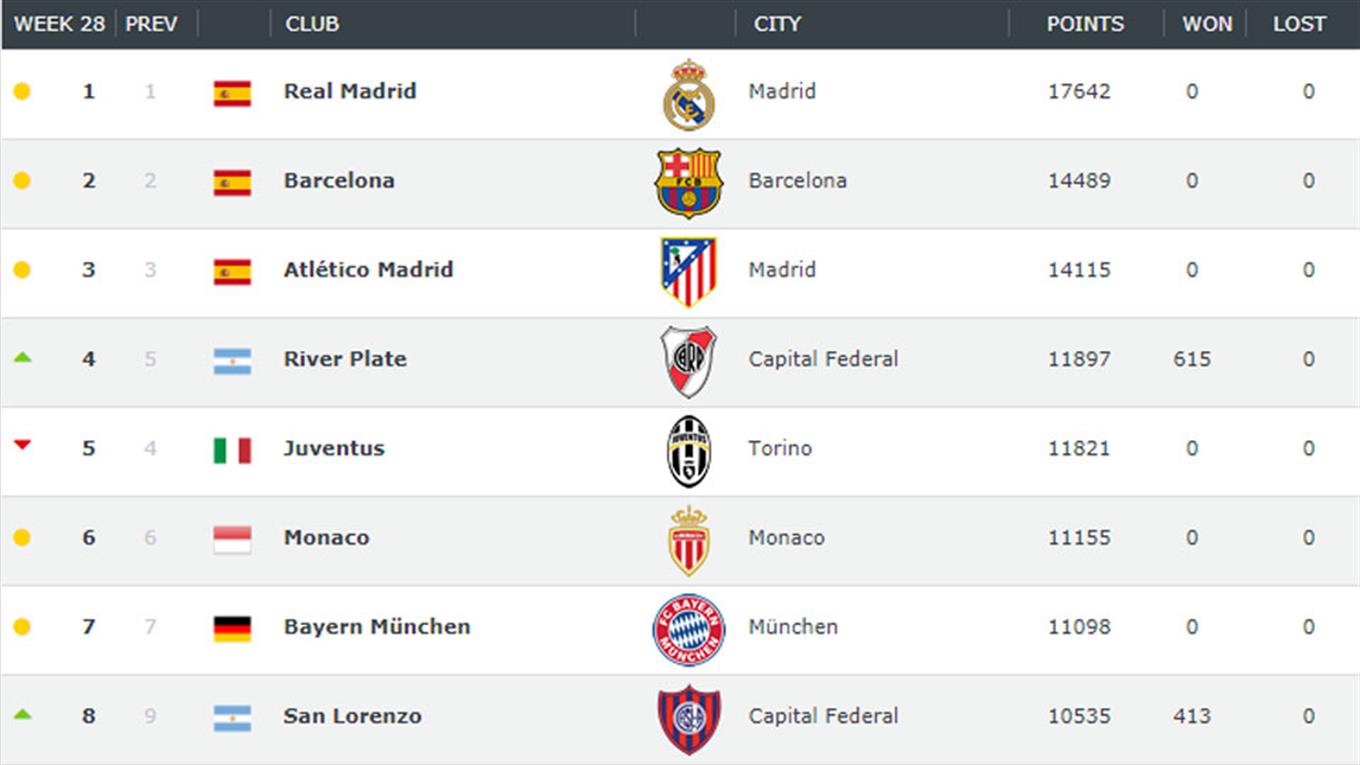This screenshot has width=1360, height=765.
Task: Click the Bayern München logo
Action: (x=688, y=629)
